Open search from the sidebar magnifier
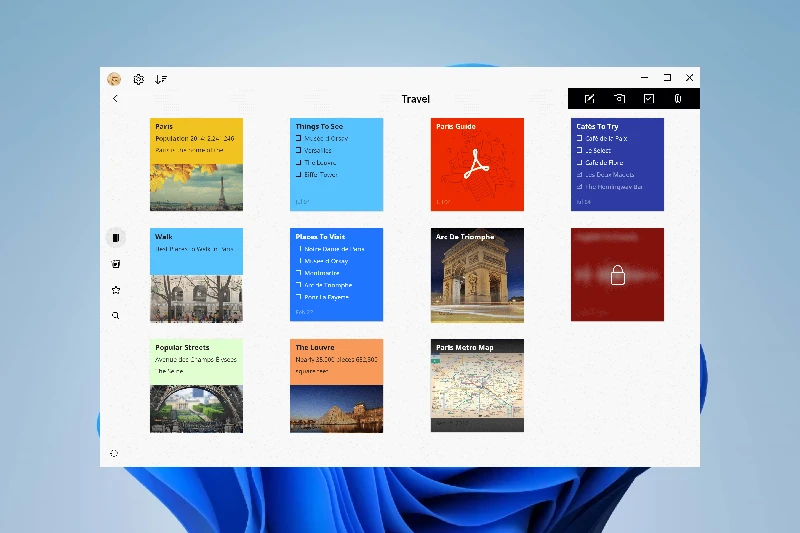This screenshot has height=533, width=800. click(116, 315)
